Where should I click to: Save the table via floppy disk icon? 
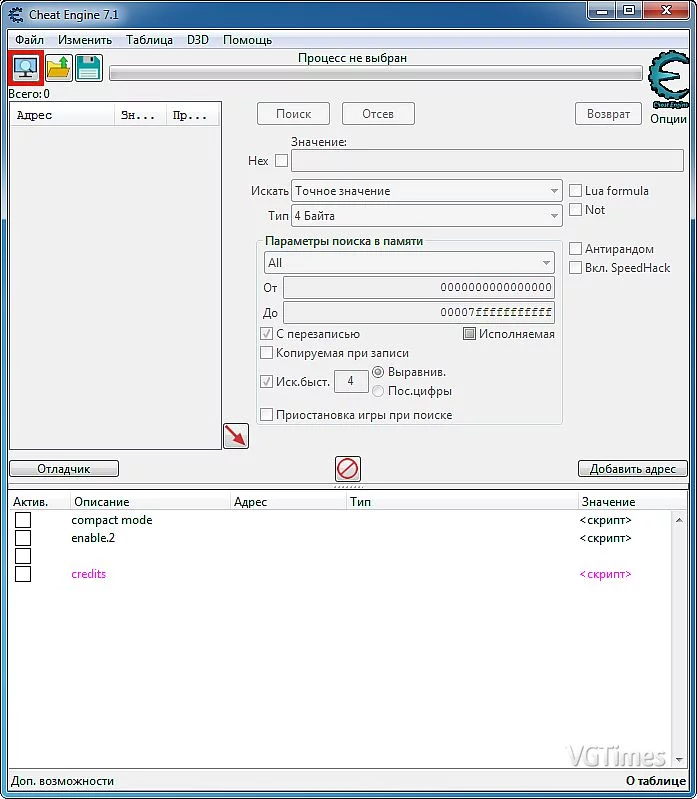coord(89,68)
